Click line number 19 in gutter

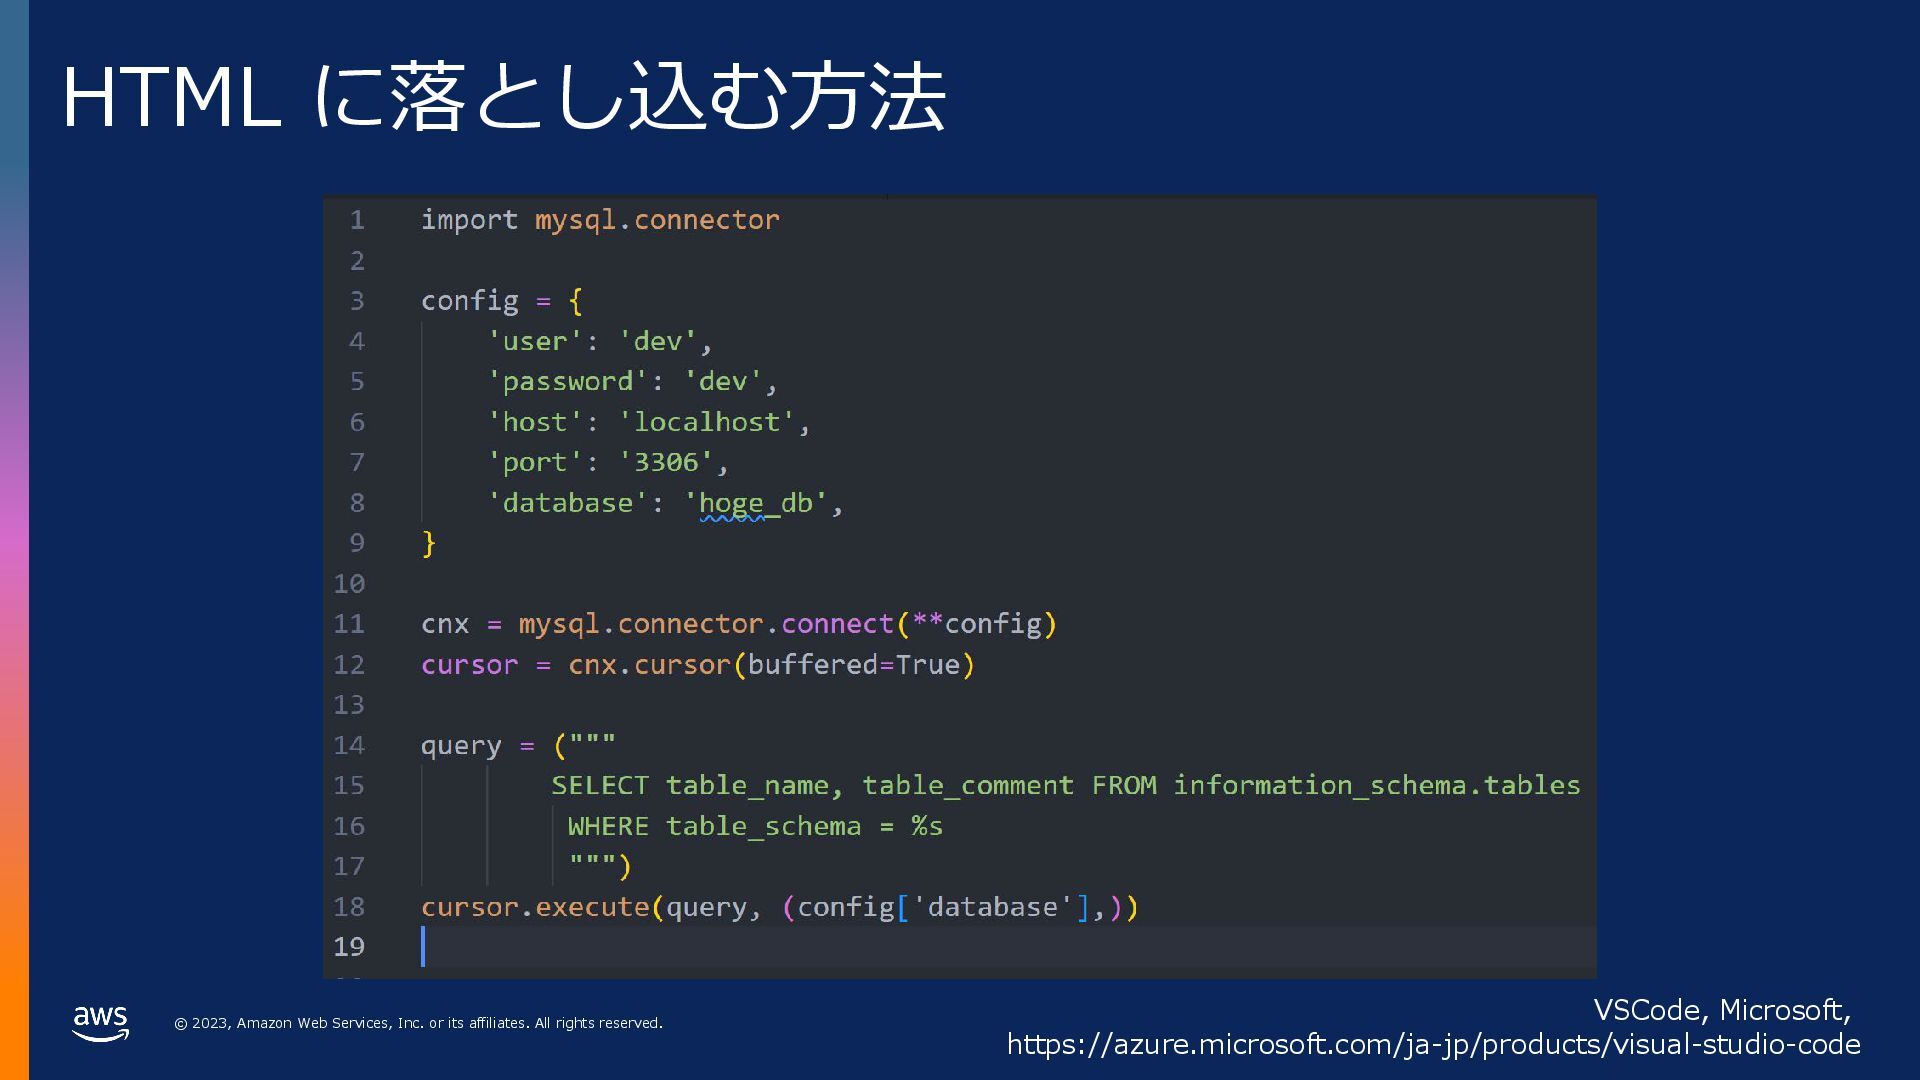coord(349,946)
